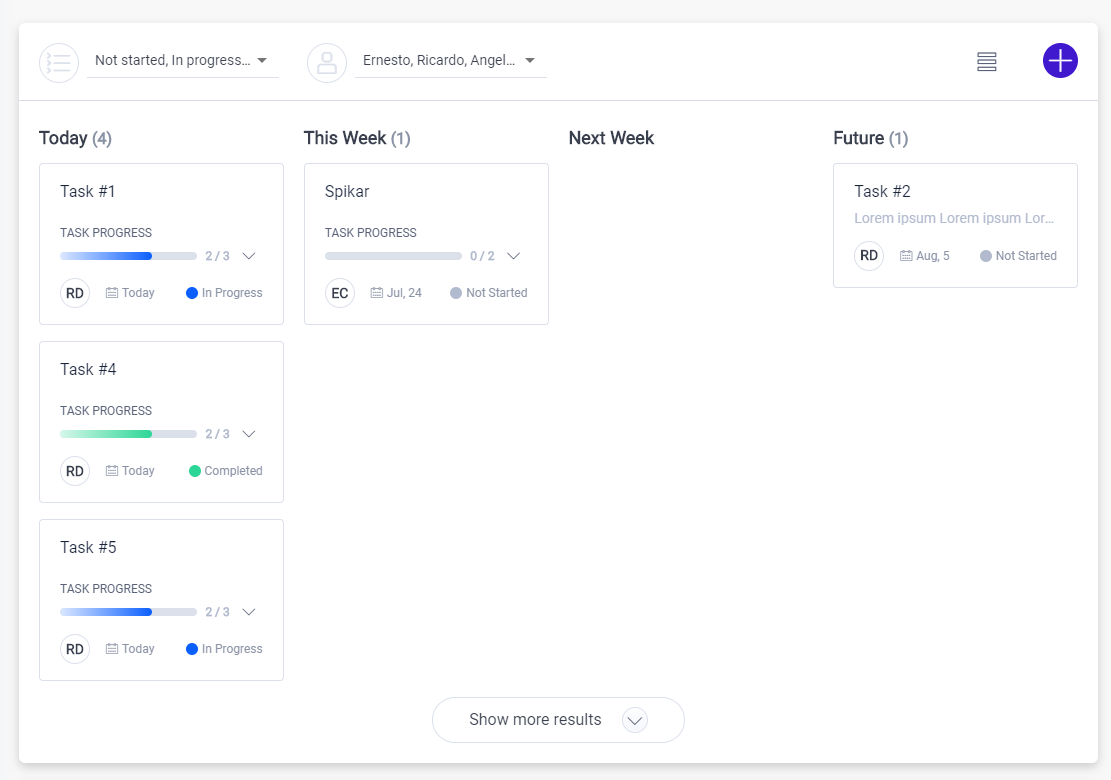Click RD avatar on Task #5
This screenshot has height=780, width=1111.
coord(75,649)
